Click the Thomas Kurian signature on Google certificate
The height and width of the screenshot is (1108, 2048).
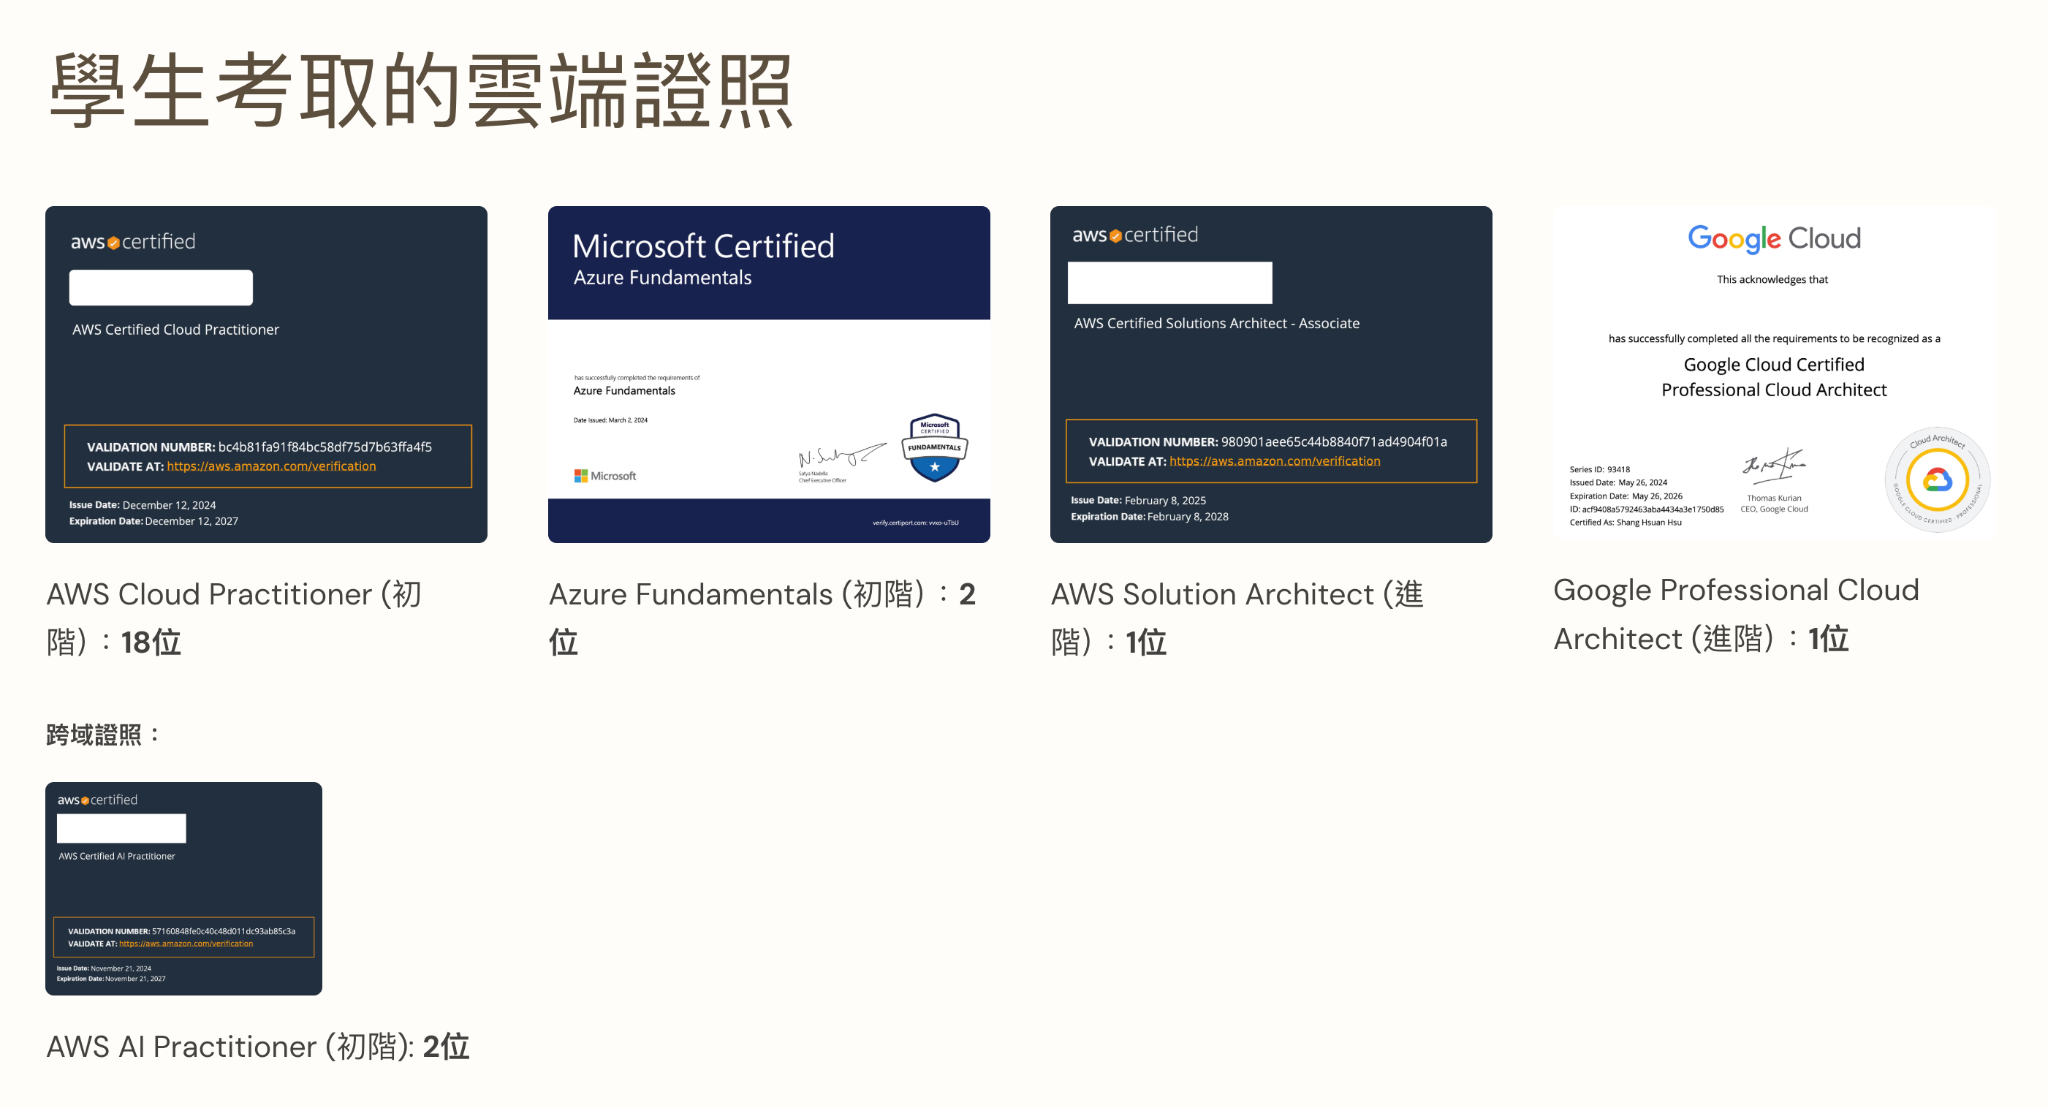[x=1774, y=465]
